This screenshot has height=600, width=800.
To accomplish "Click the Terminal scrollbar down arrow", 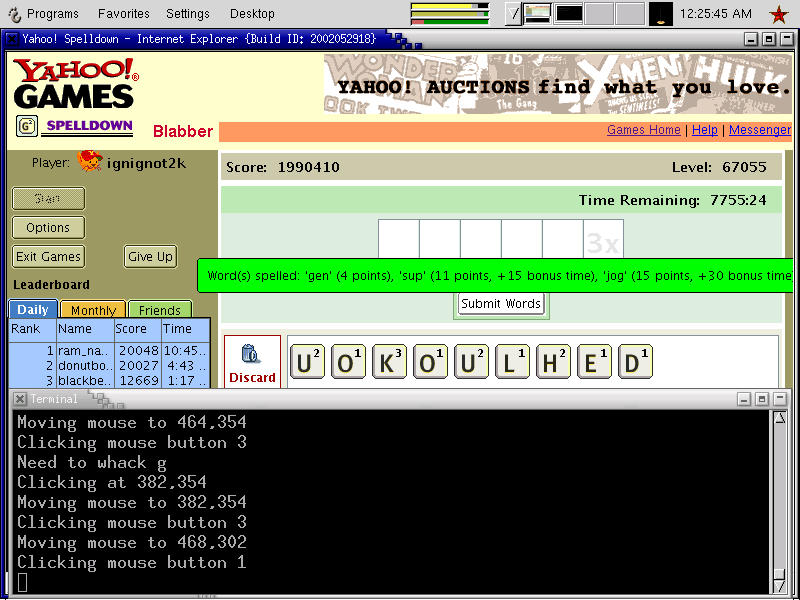I will (x=780, y=586).
